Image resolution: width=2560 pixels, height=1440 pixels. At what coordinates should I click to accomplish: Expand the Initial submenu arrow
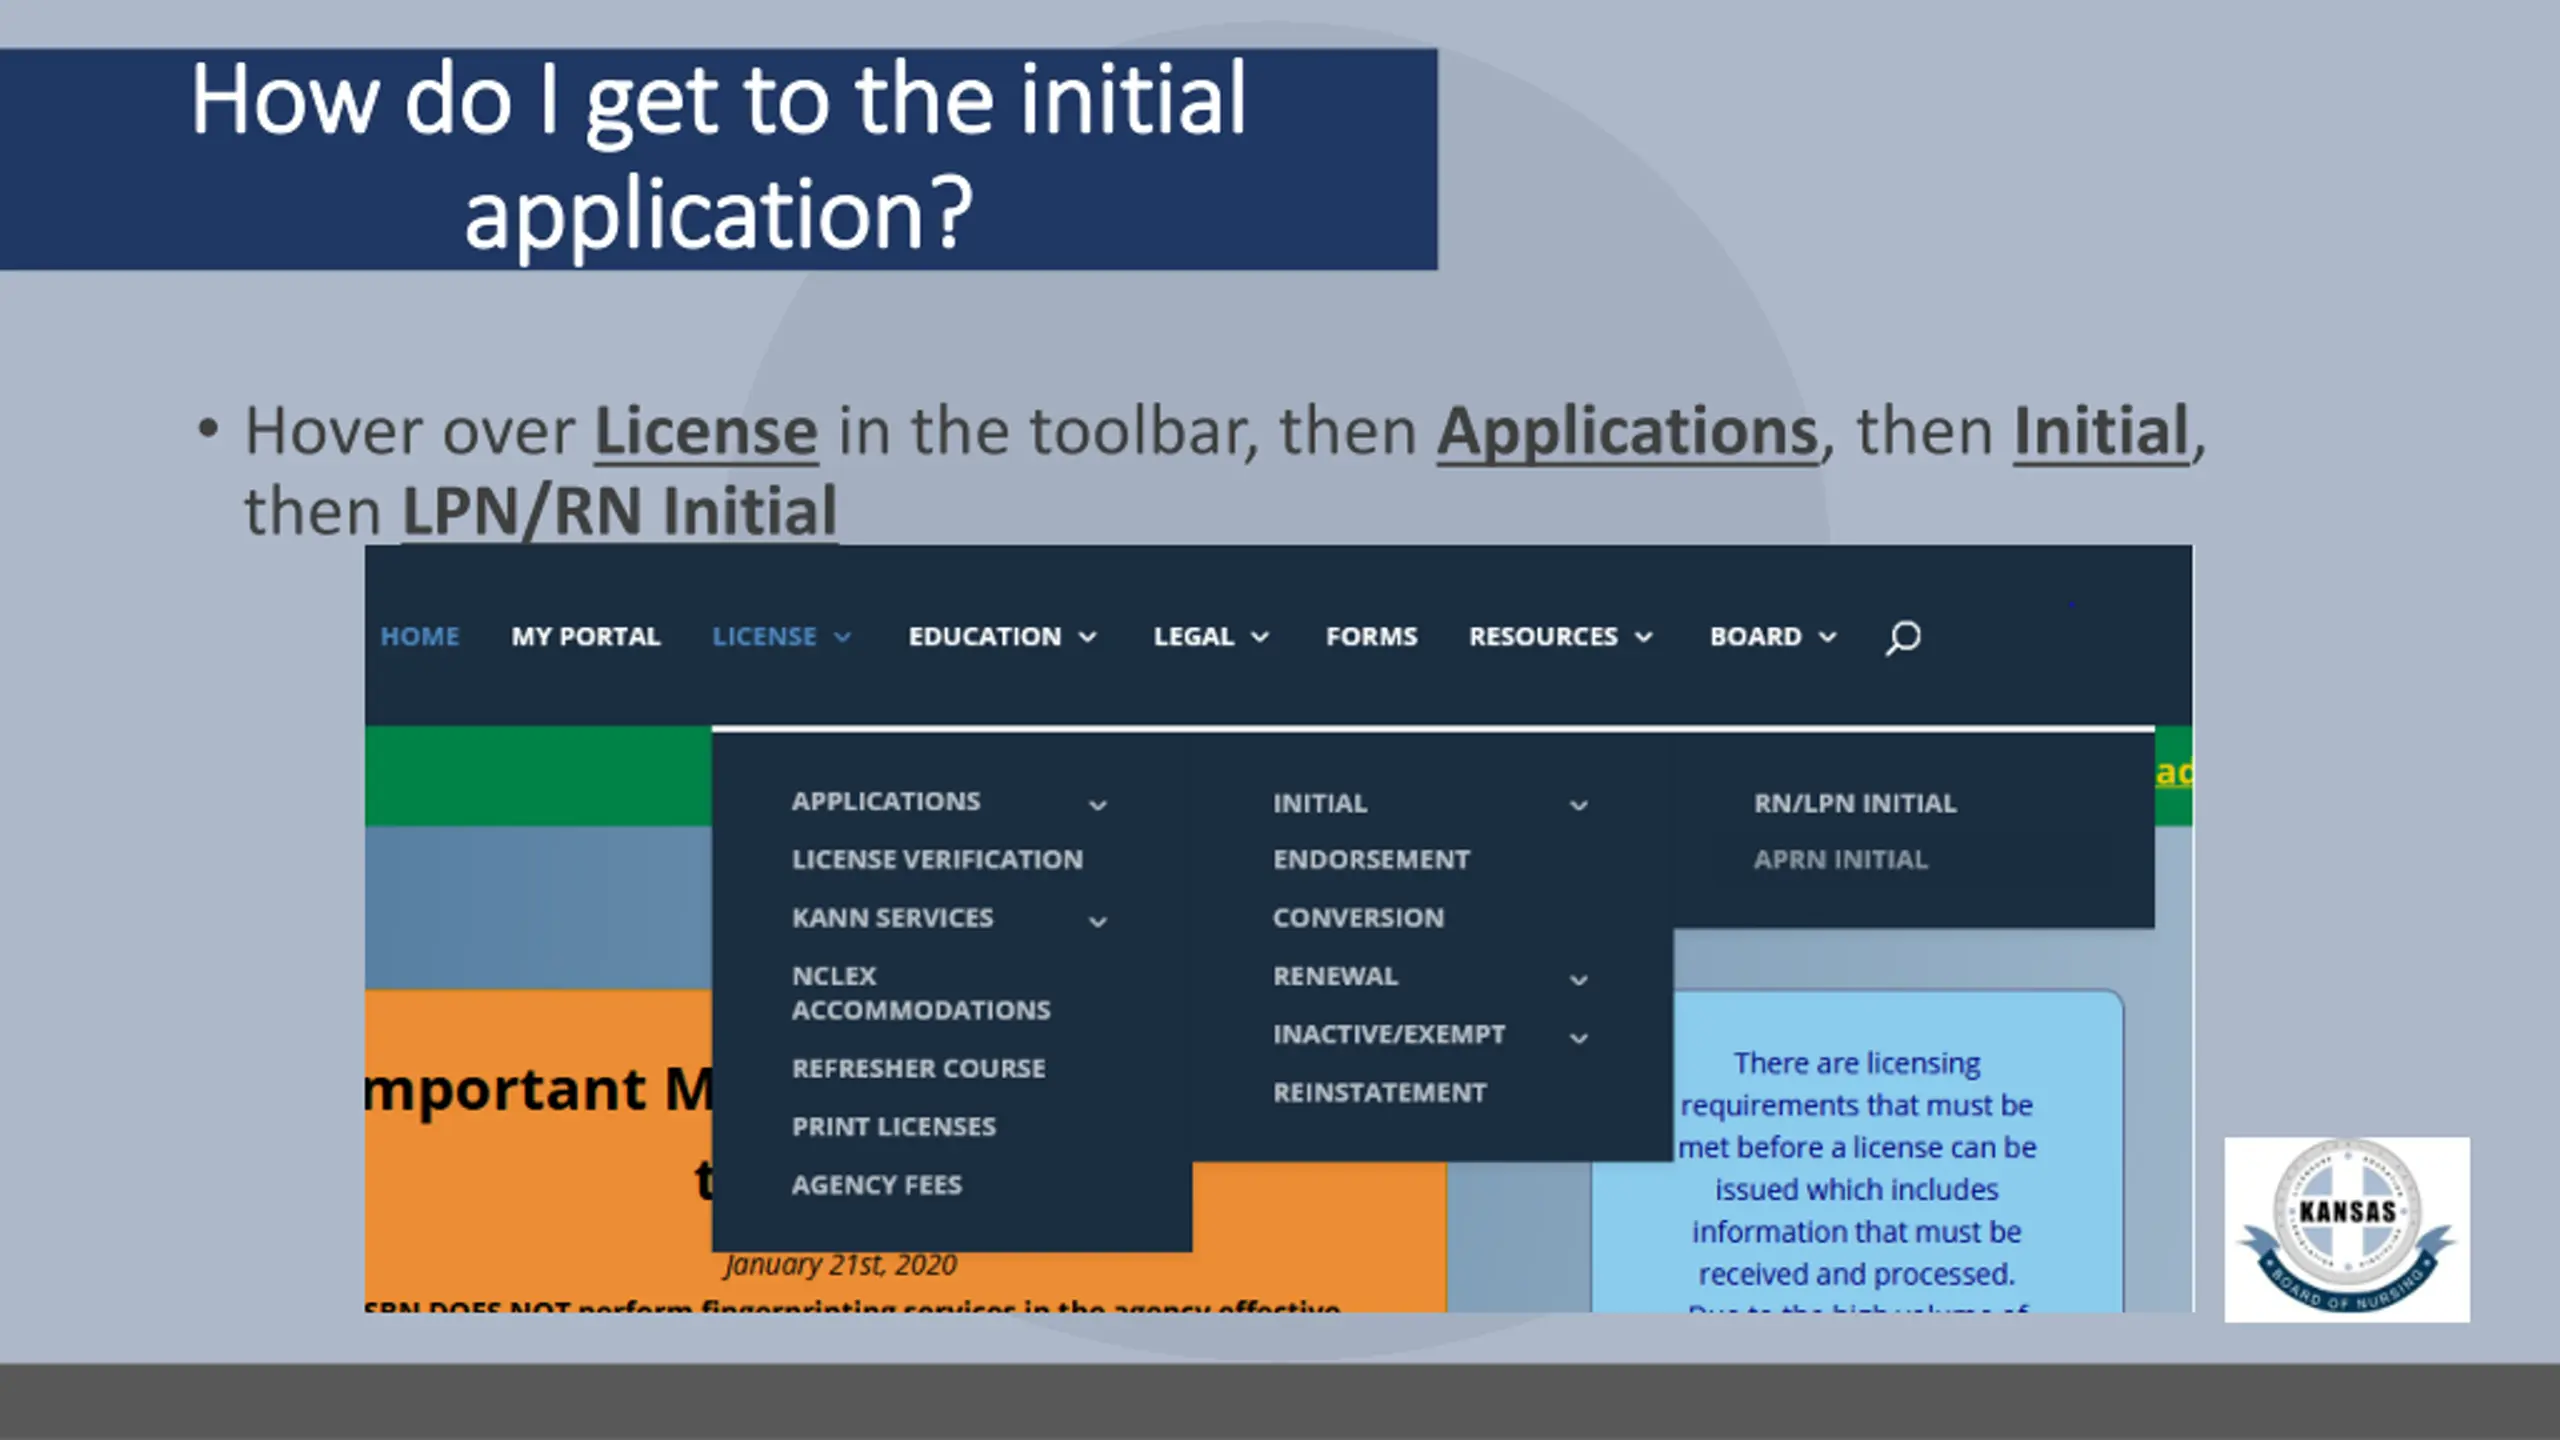pyautogui.click(x=1579, y=806)
